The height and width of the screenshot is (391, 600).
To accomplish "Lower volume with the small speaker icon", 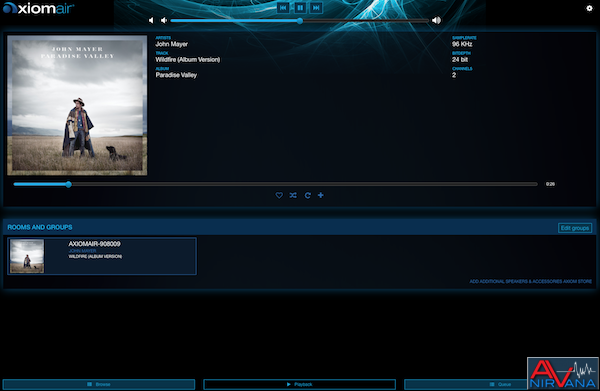I will coord(164,20).
